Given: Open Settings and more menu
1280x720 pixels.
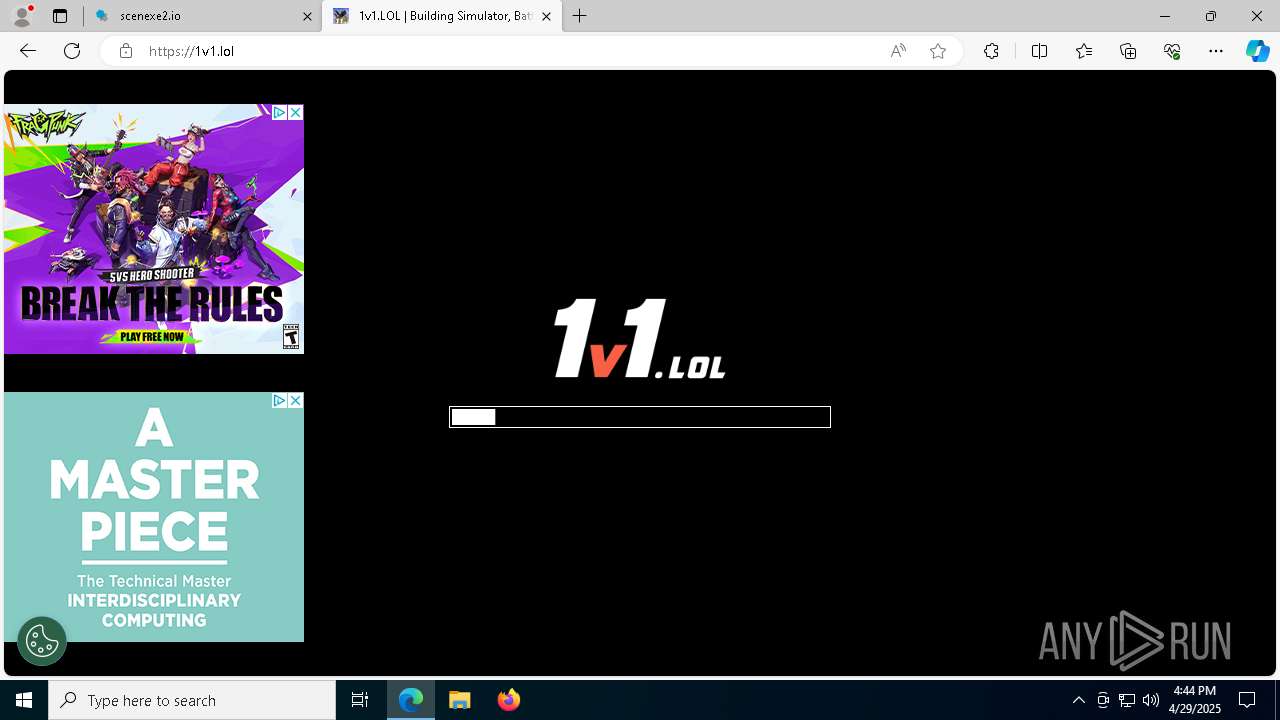Looking at the screenshot, I should (x=1216, y=51).
